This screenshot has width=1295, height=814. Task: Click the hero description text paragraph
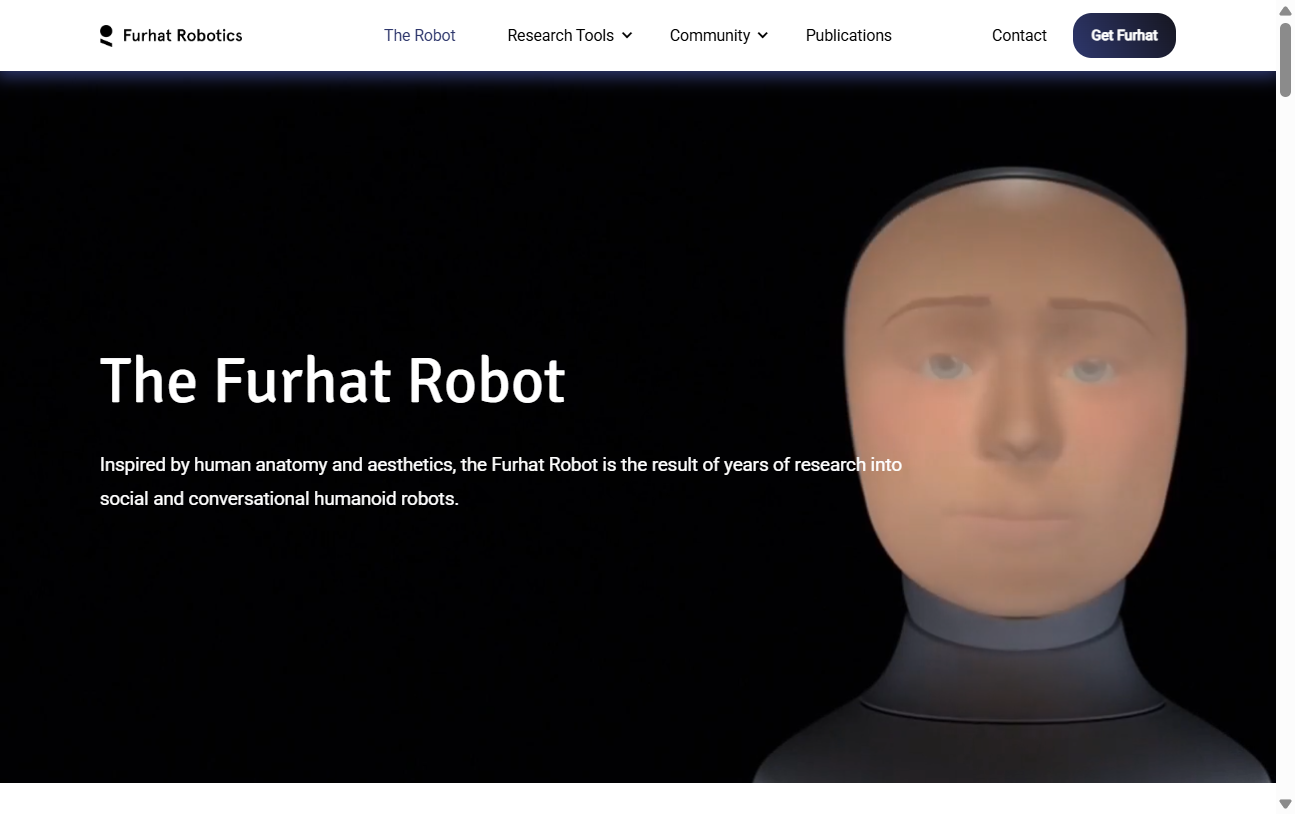[x=500, y=480]
